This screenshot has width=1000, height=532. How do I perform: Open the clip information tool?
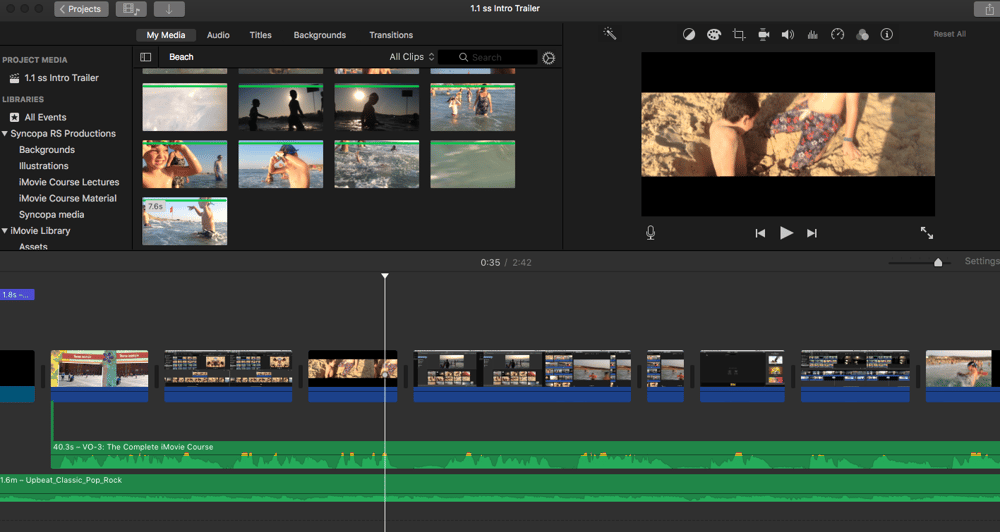click(886, 34)
